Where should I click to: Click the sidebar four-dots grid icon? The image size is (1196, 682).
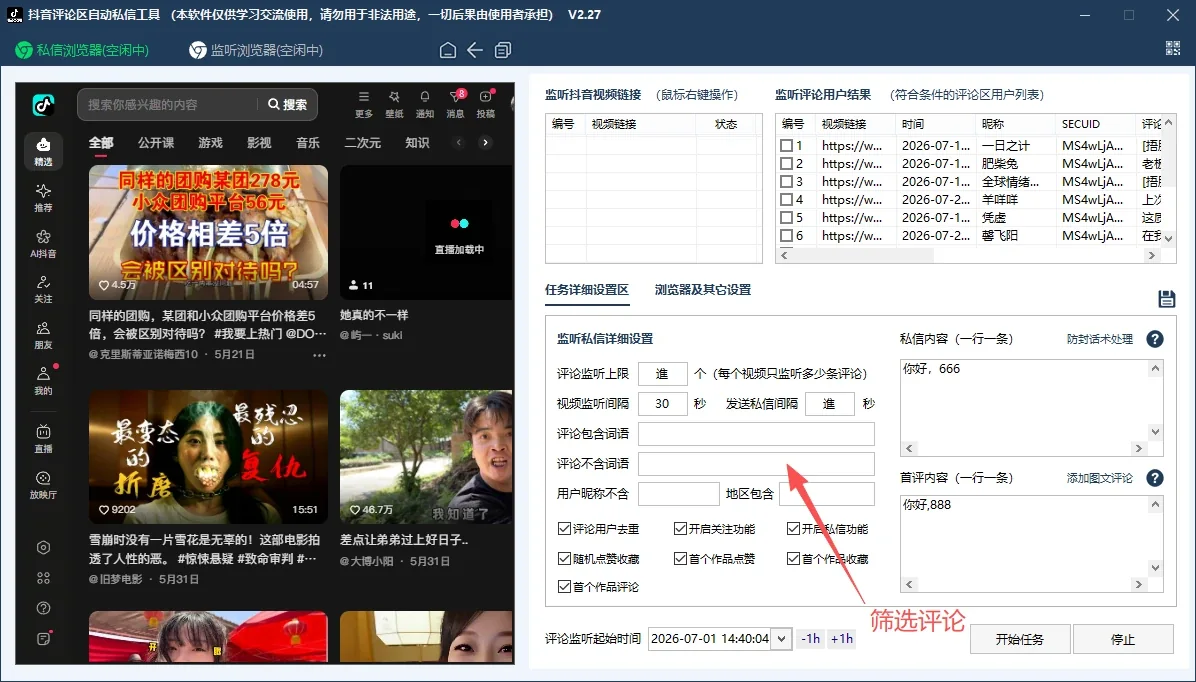(43, 578)
